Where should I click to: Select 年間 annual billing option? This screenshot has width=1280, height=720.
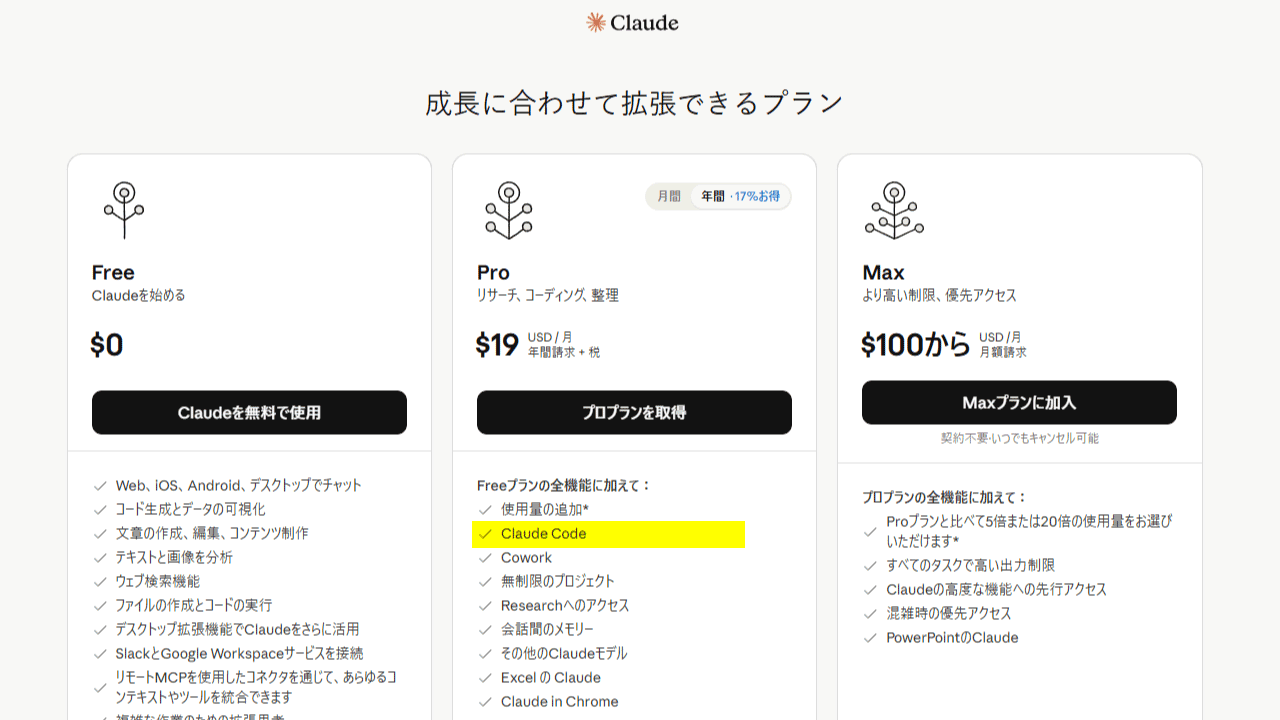(x=713, y=196)
